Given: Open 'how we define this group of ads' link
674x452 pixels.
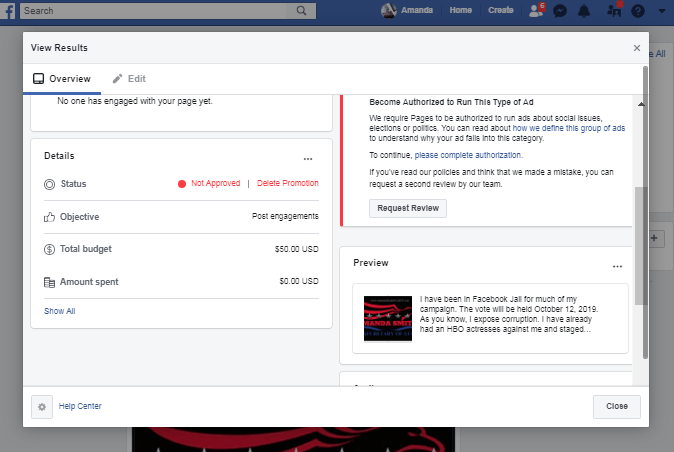Looking at the screenshot, I should tap(569, 128).
